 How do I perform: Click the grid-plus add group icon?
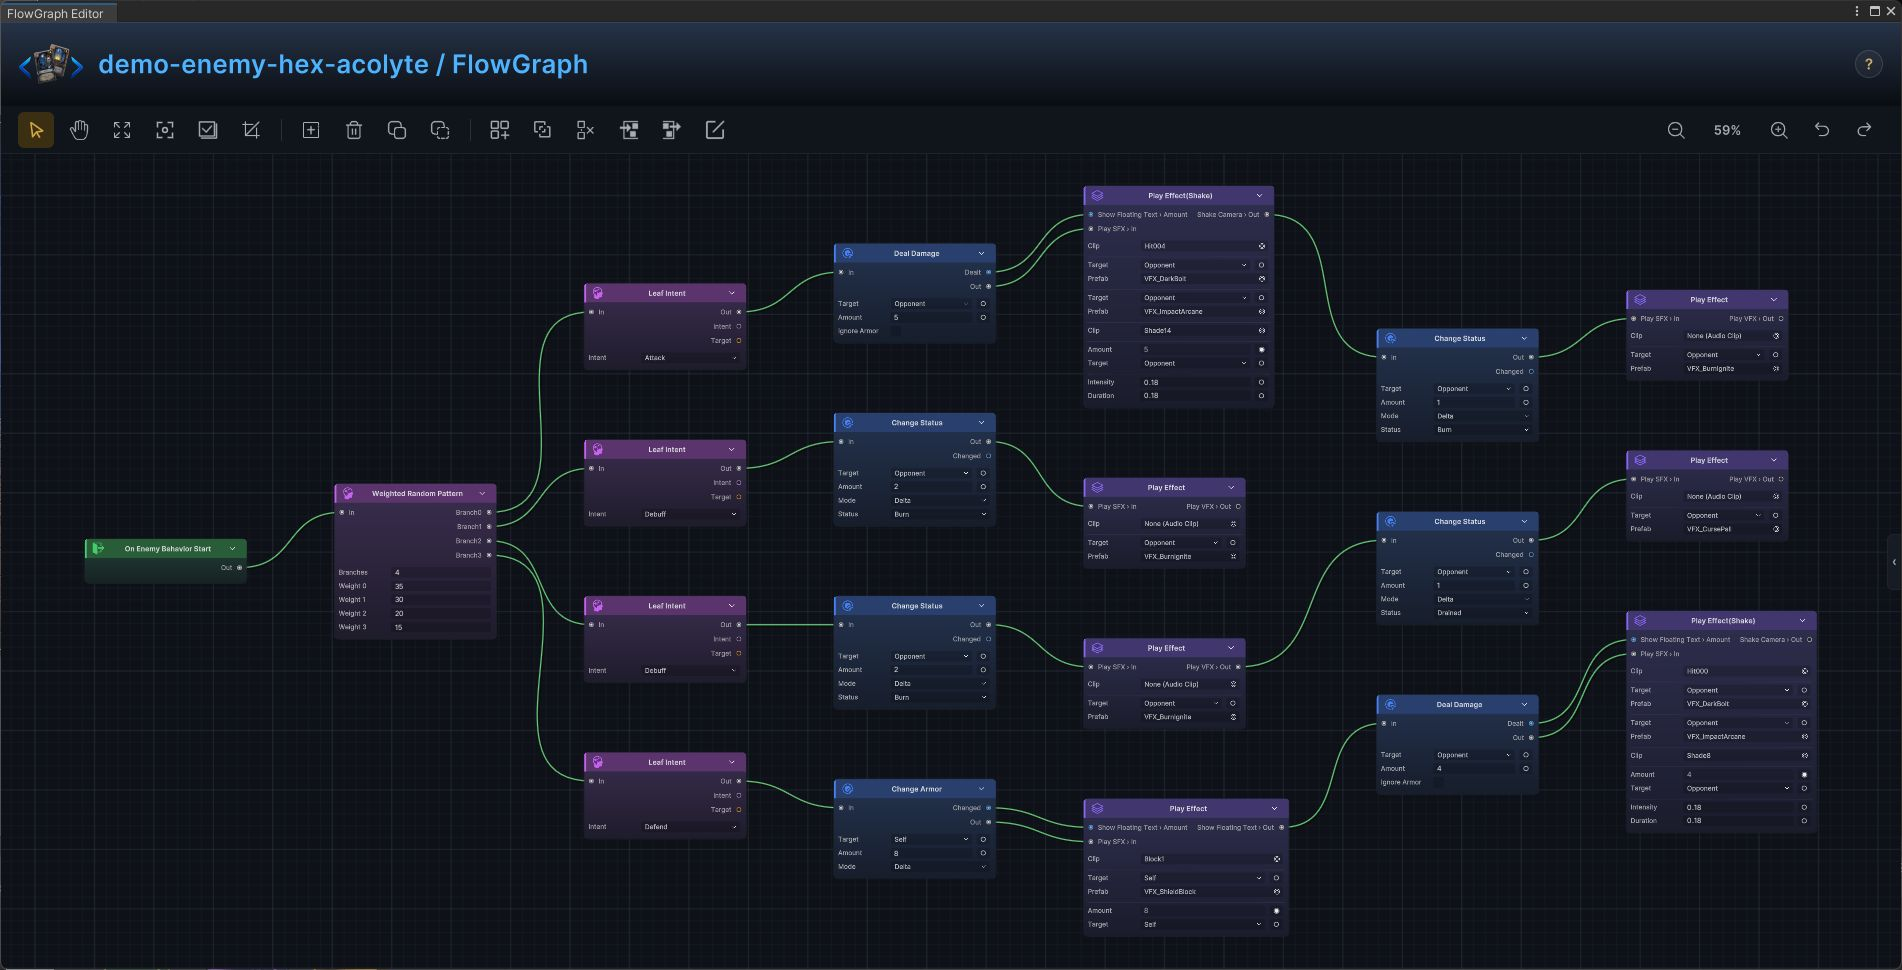pos(499,130)
